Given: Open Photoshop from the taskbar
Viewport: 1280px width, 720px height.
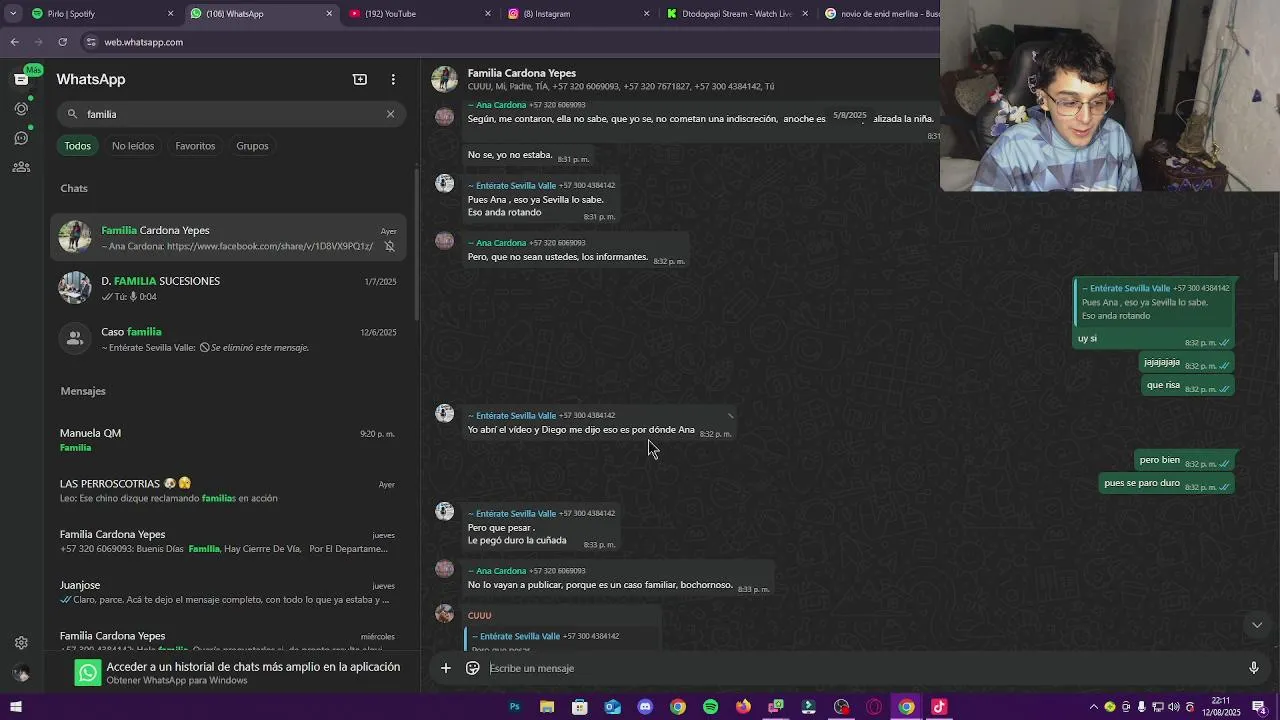Looking at the screenshot, I should pyautogui.click(x=514, y=707).
